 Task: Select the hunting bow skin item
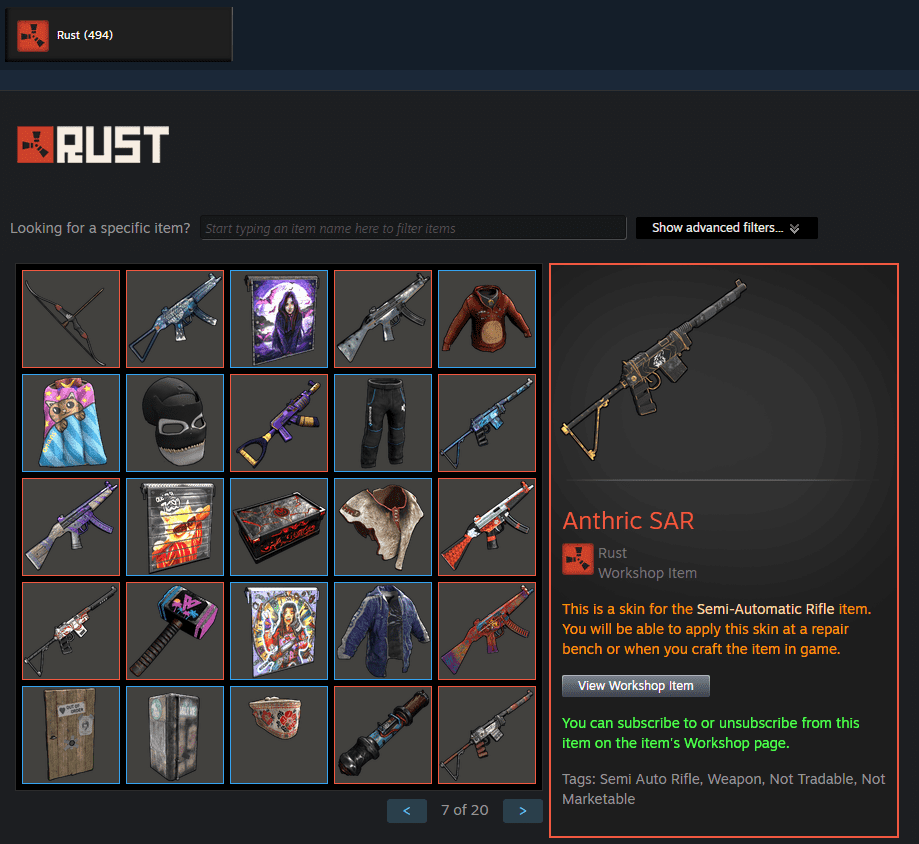click(71, 319)
